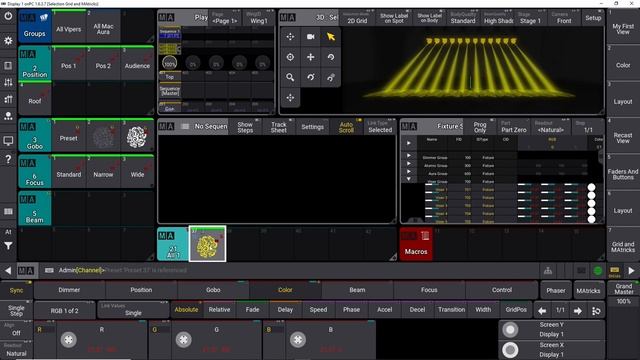Switch to the Beam feature group tab

click(357, 290)
